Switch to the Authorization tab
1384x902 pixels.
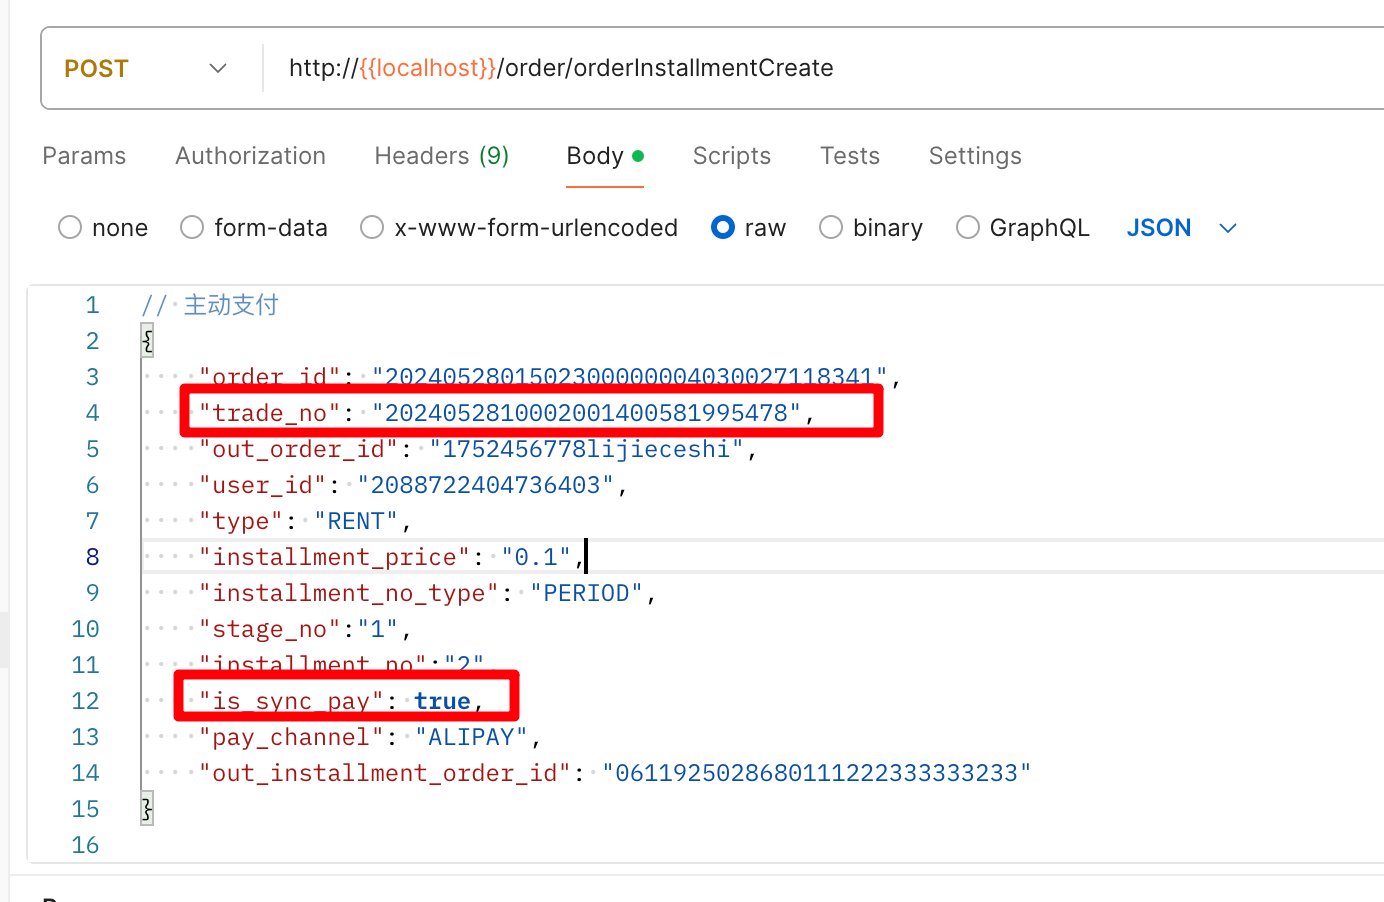[x=250, y=156]
